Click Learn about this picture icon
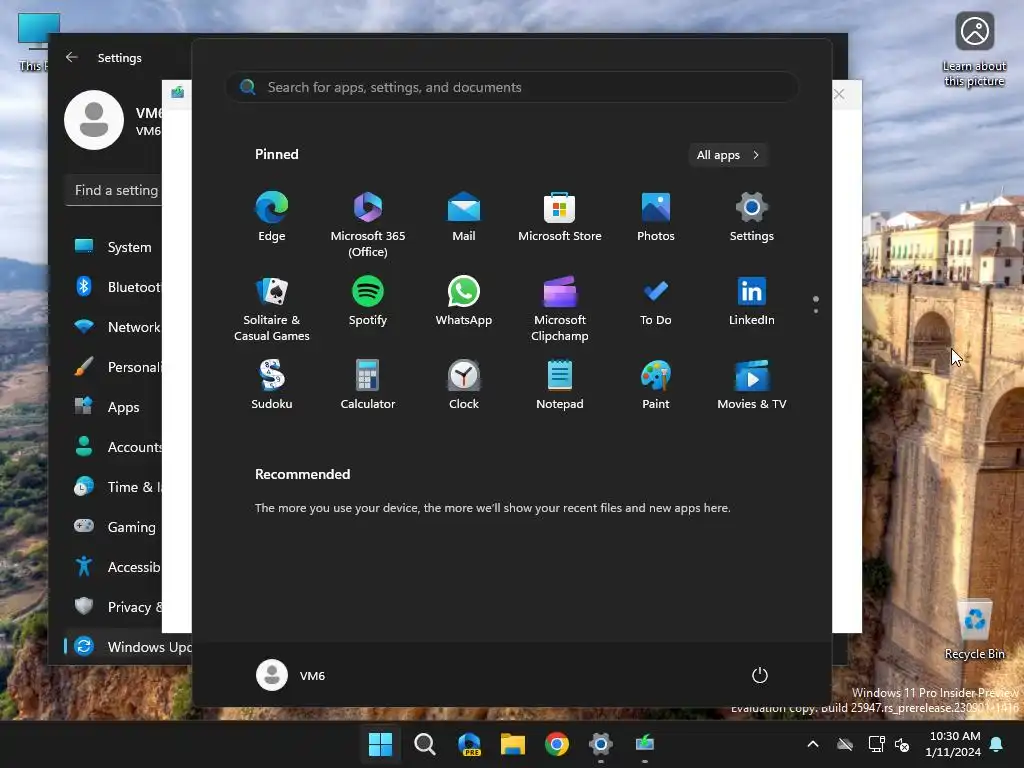1024x768 pixels. coord(974,50)
